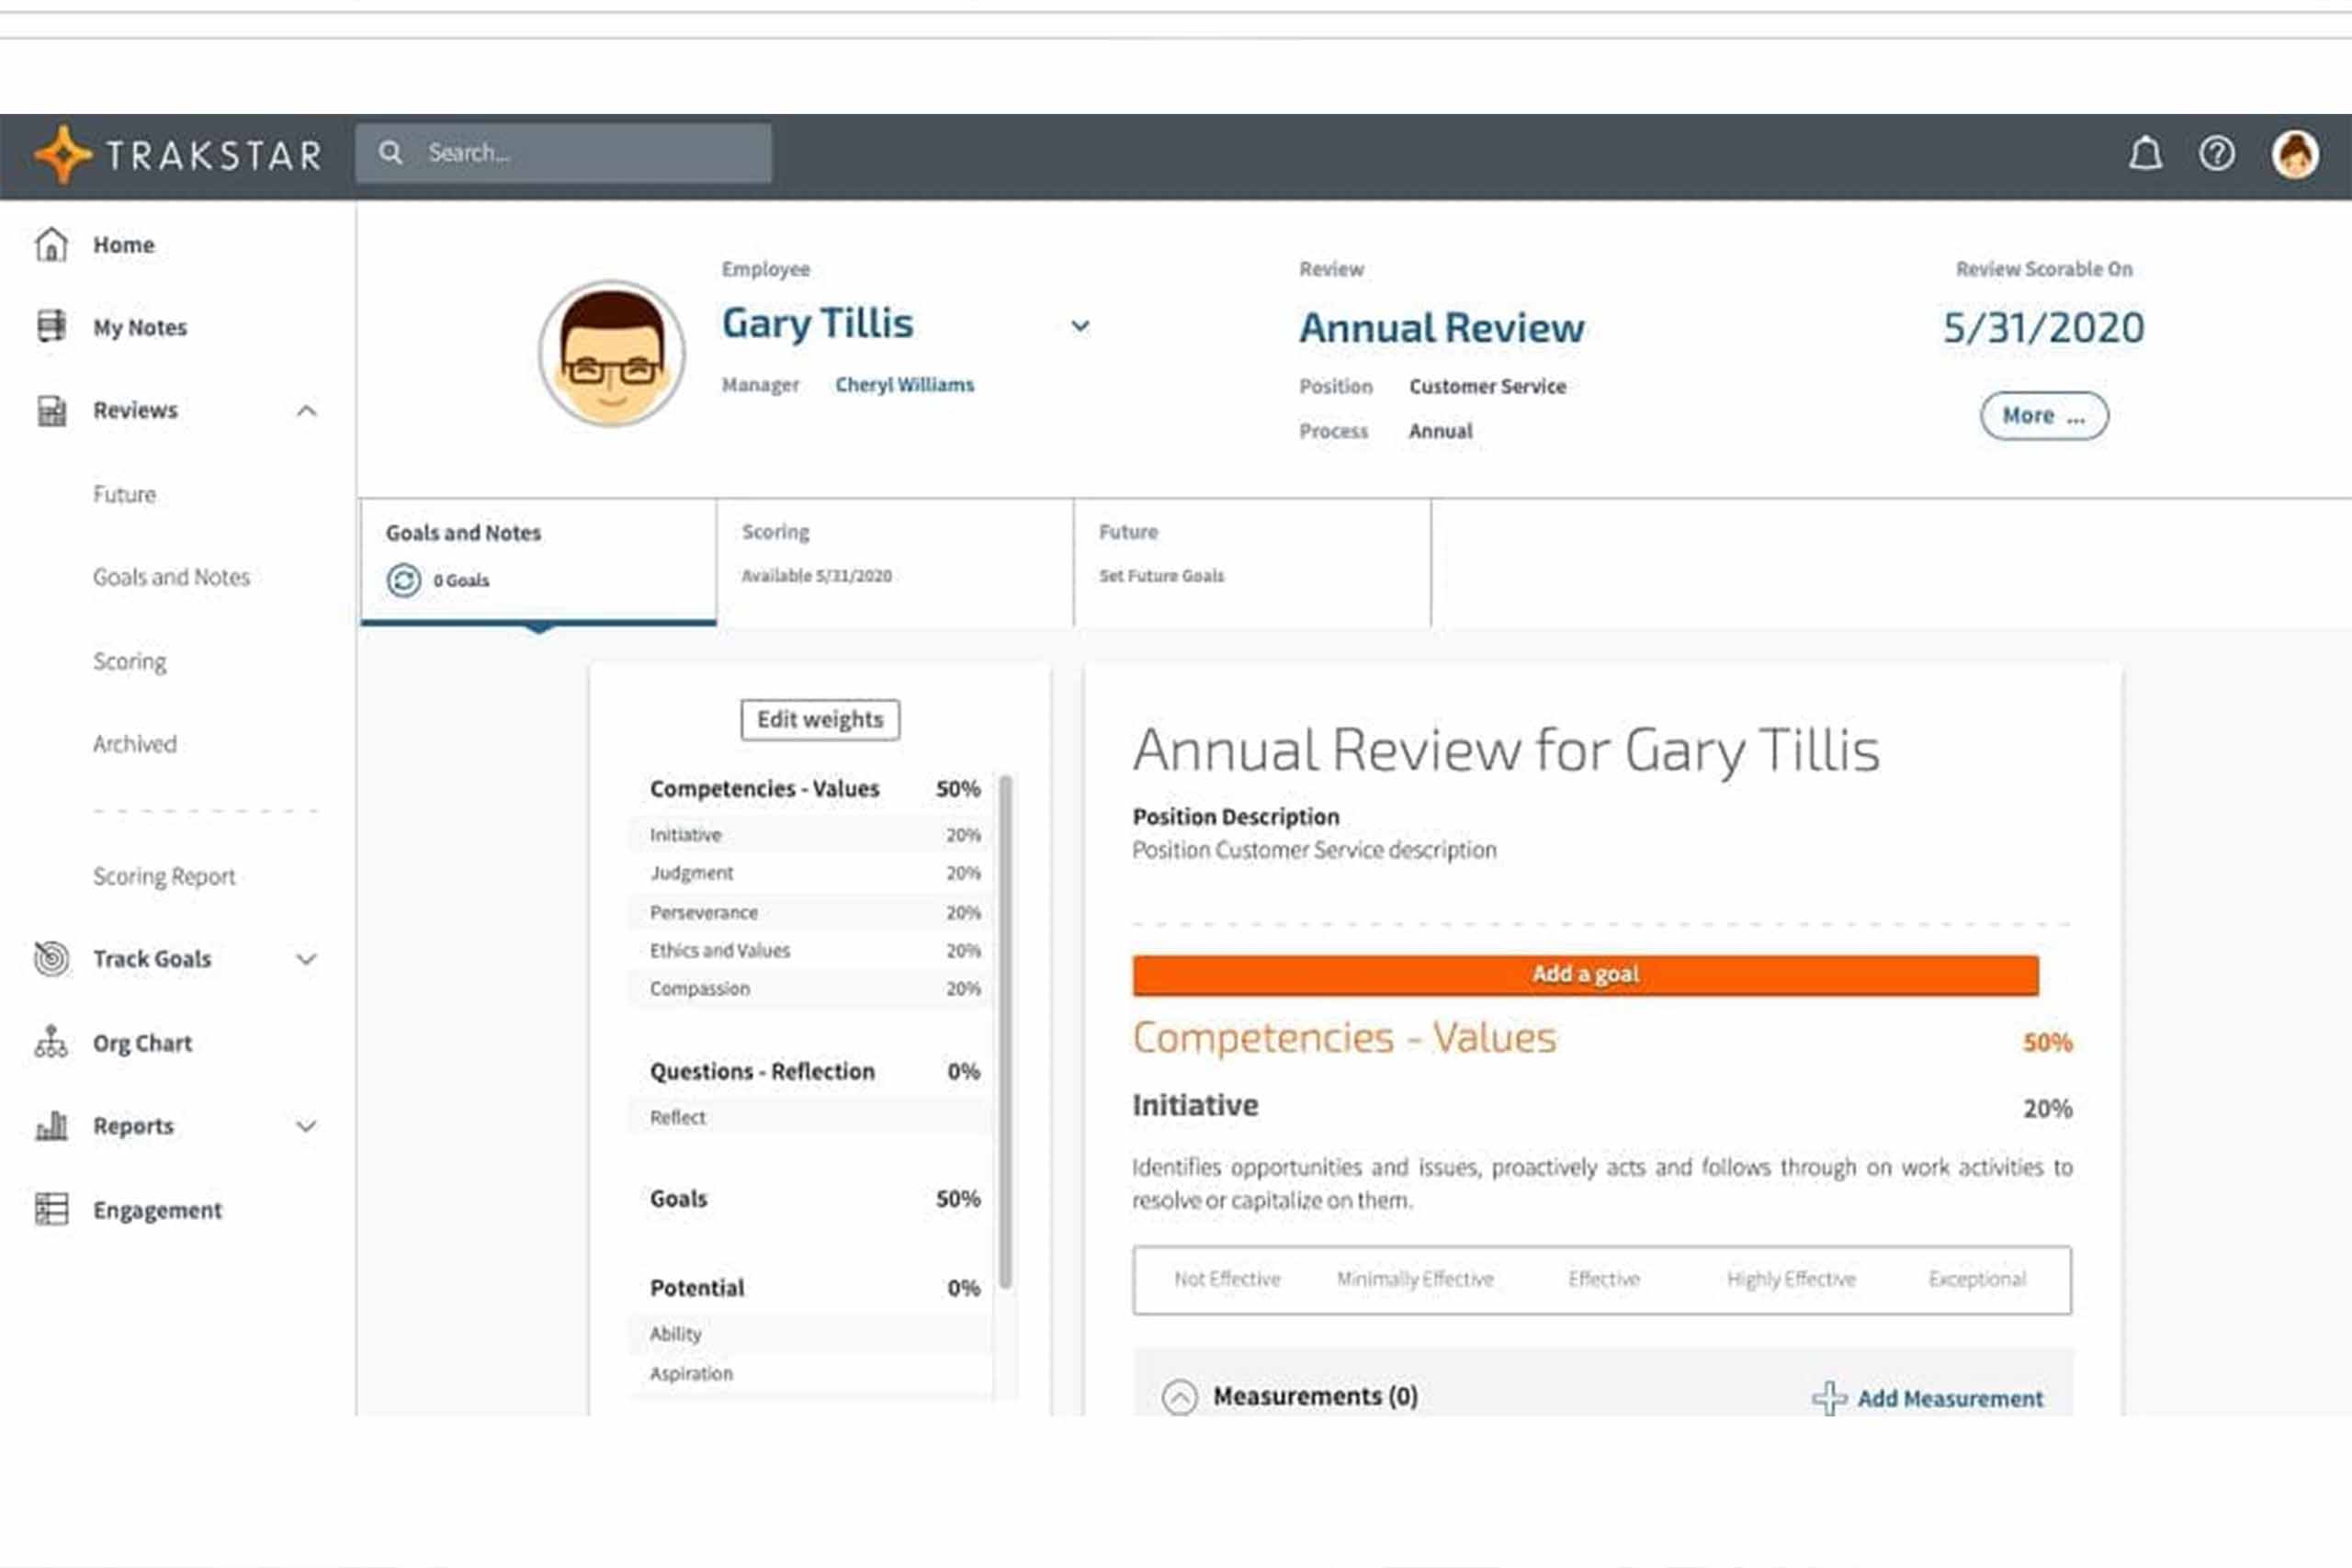Click the user profile avatar in header
2352x1568 pixels.
click(2295, 156)
